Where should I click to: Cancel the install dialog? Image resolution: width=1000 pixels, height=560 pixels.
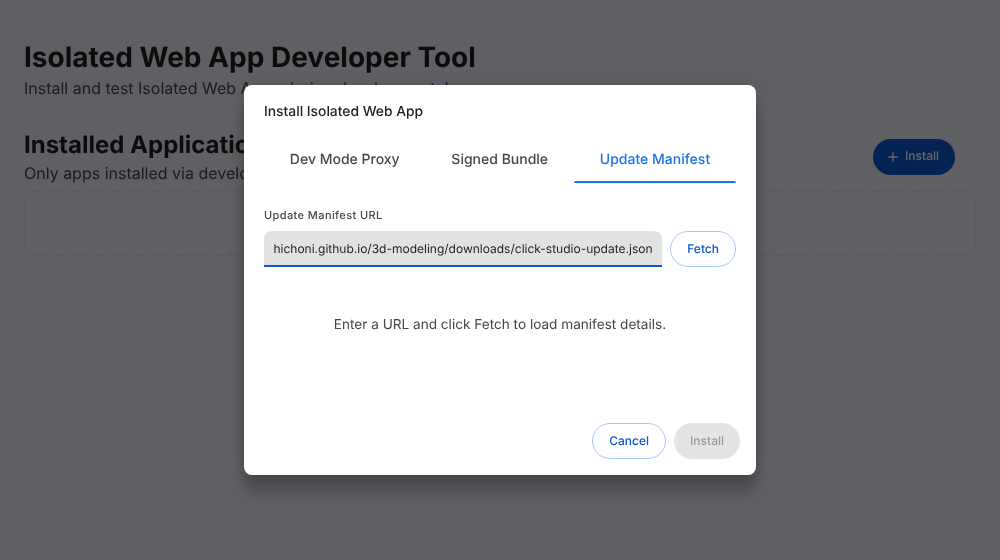click(629, 441)
